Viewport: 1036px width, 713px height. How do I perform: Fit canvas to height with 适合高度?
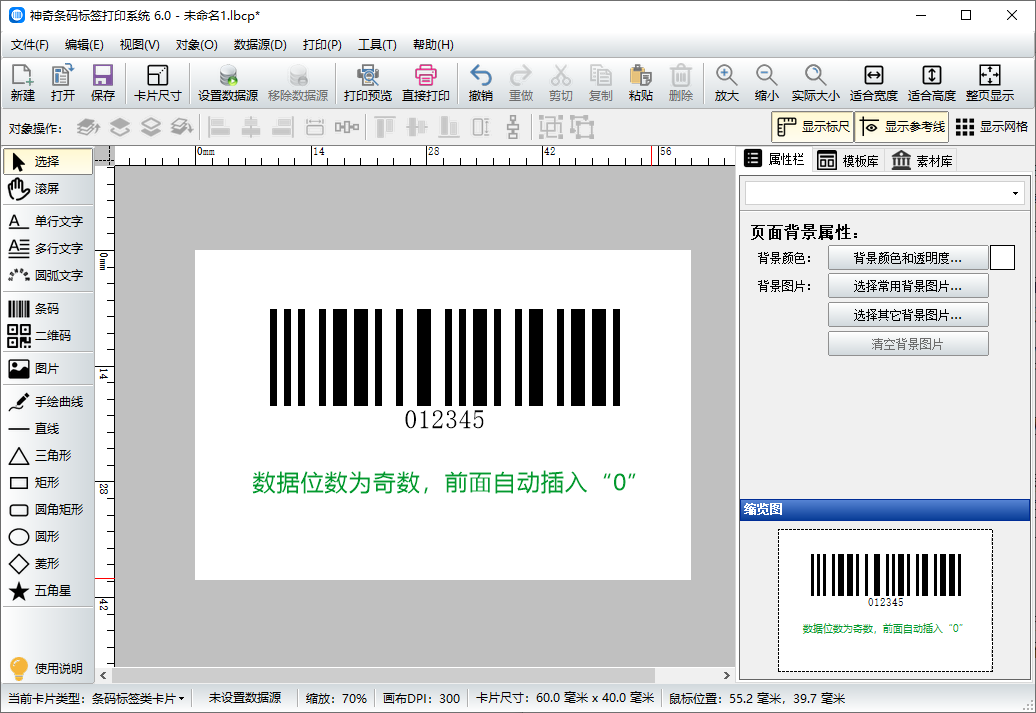click(932, 83)
